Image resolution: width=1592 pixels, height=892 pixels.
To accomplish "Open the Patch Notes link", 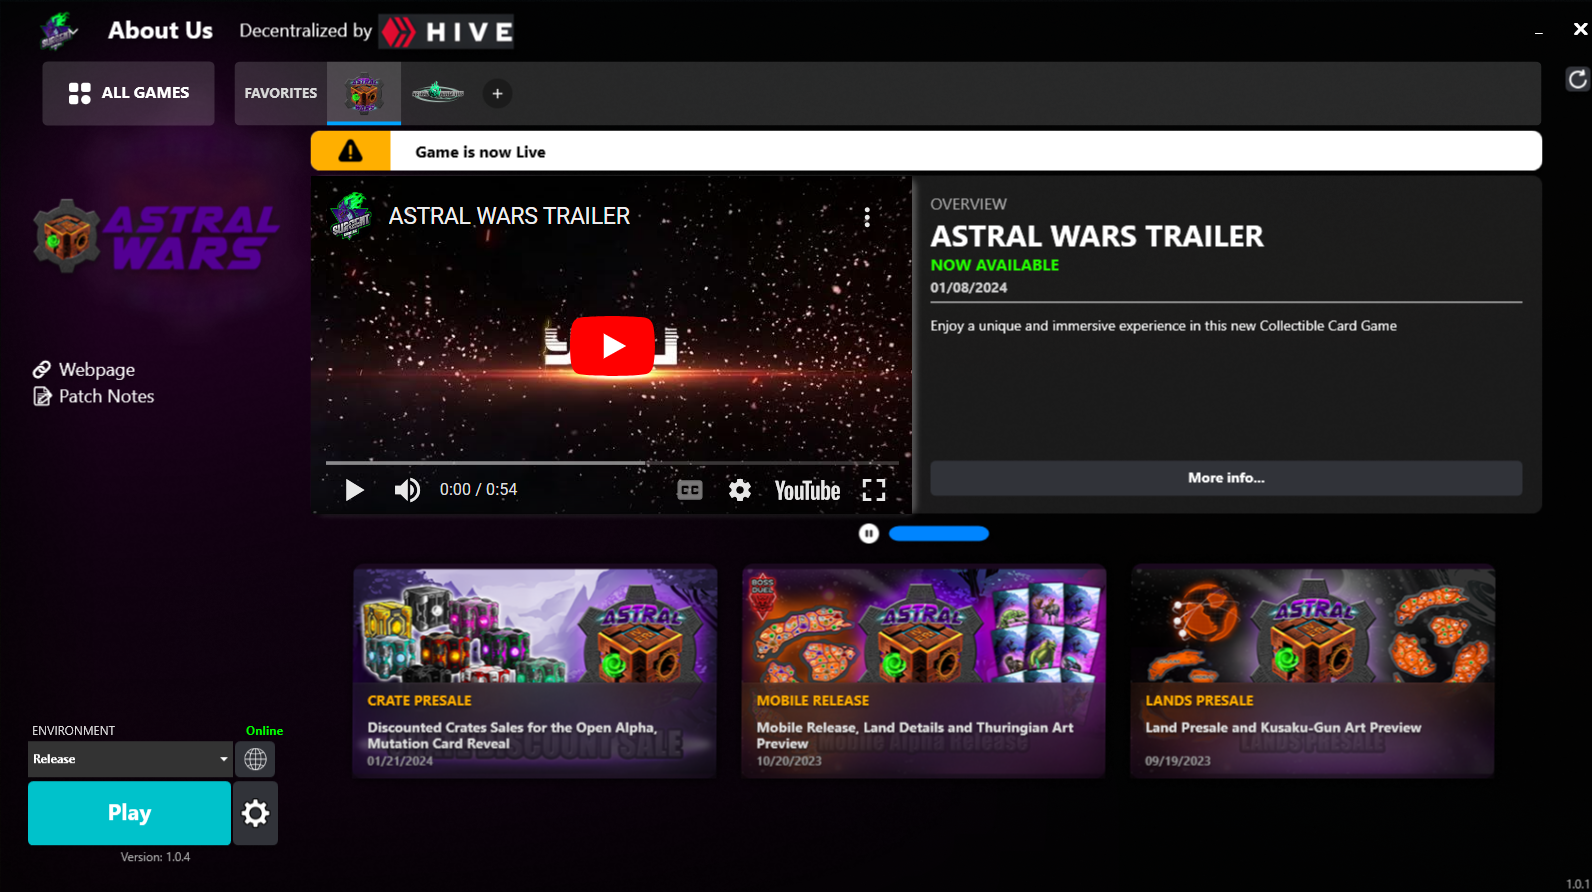I will [94, 396].
